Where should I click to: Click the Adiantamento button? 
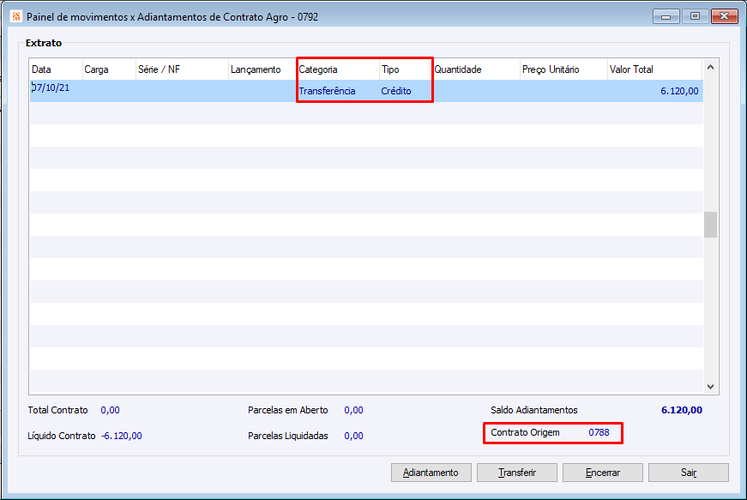point(431,472)
